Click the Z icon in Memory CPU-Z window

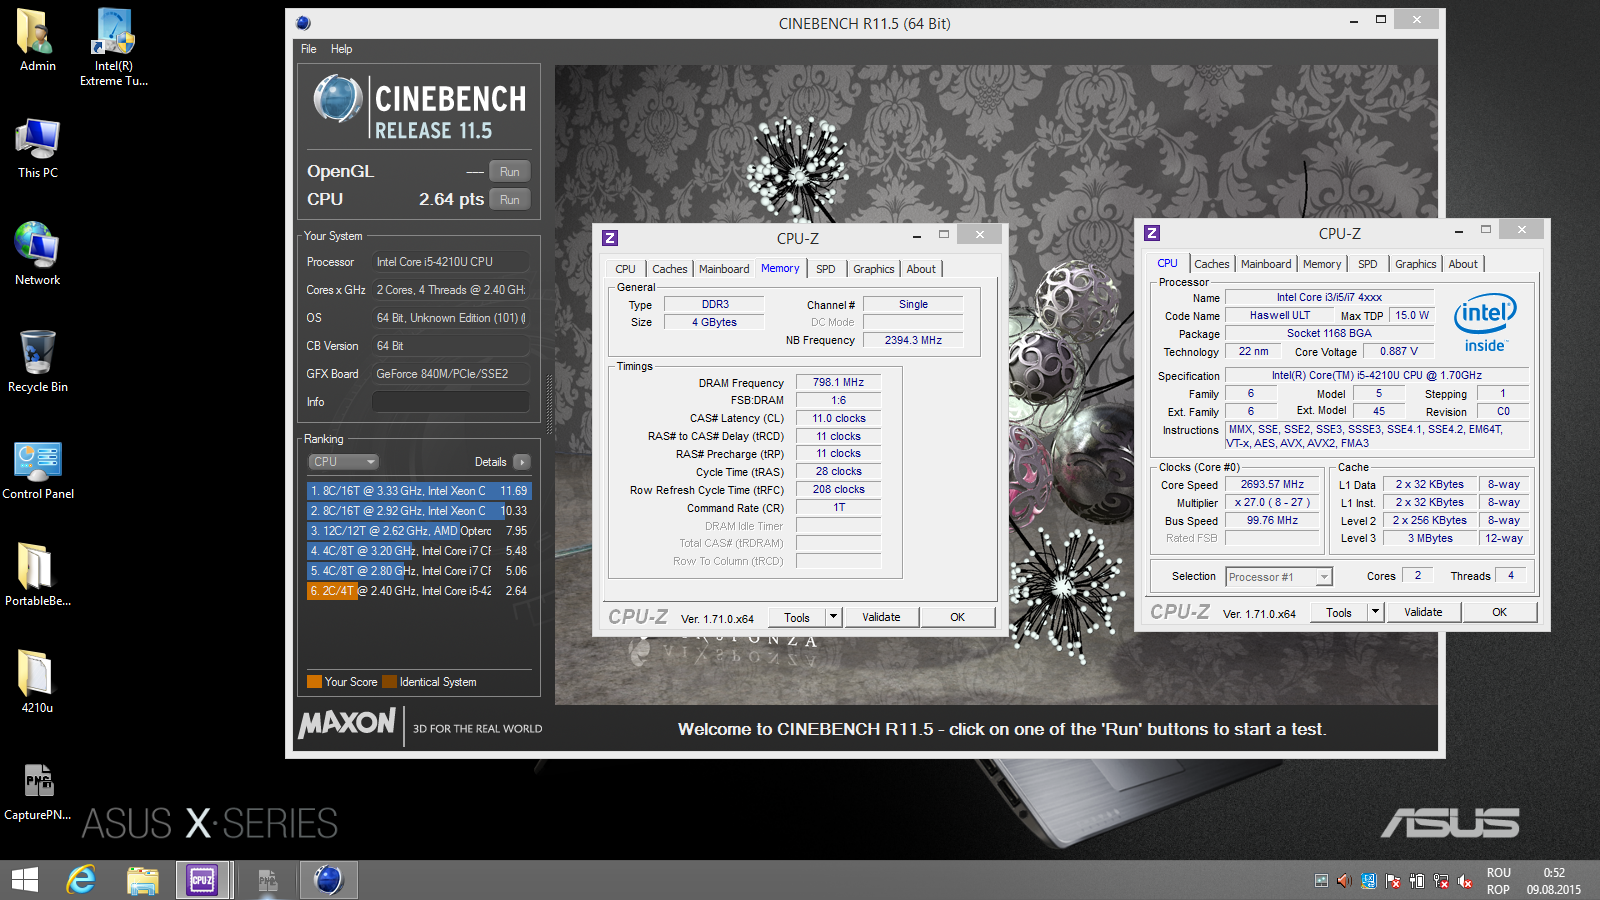(610, 237)
